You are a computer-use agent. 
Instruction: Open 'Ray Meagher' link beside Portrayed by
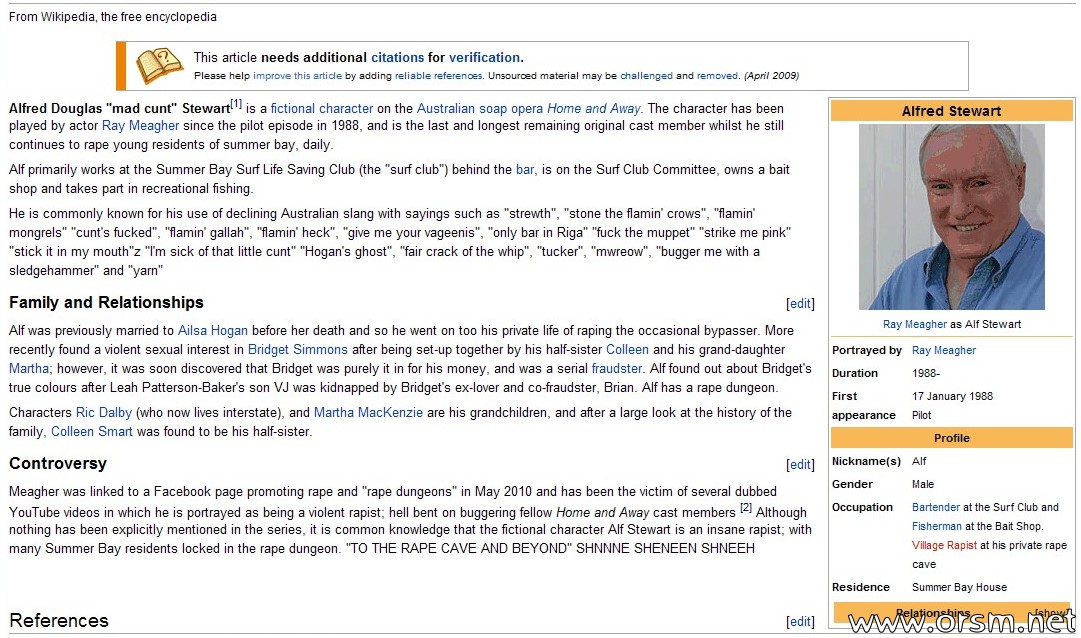944,350
